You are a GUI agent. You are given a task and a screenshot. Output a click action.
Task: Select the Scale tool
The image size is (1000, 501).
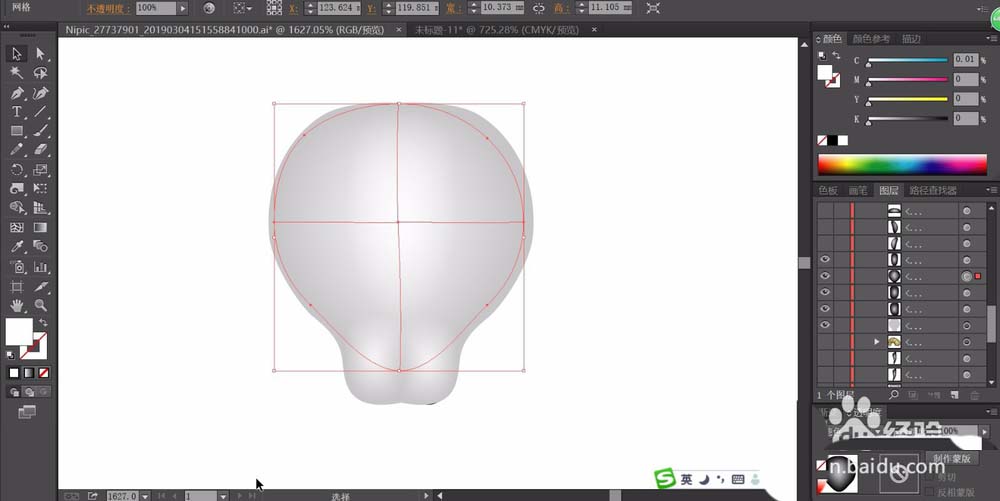[40, 170]
